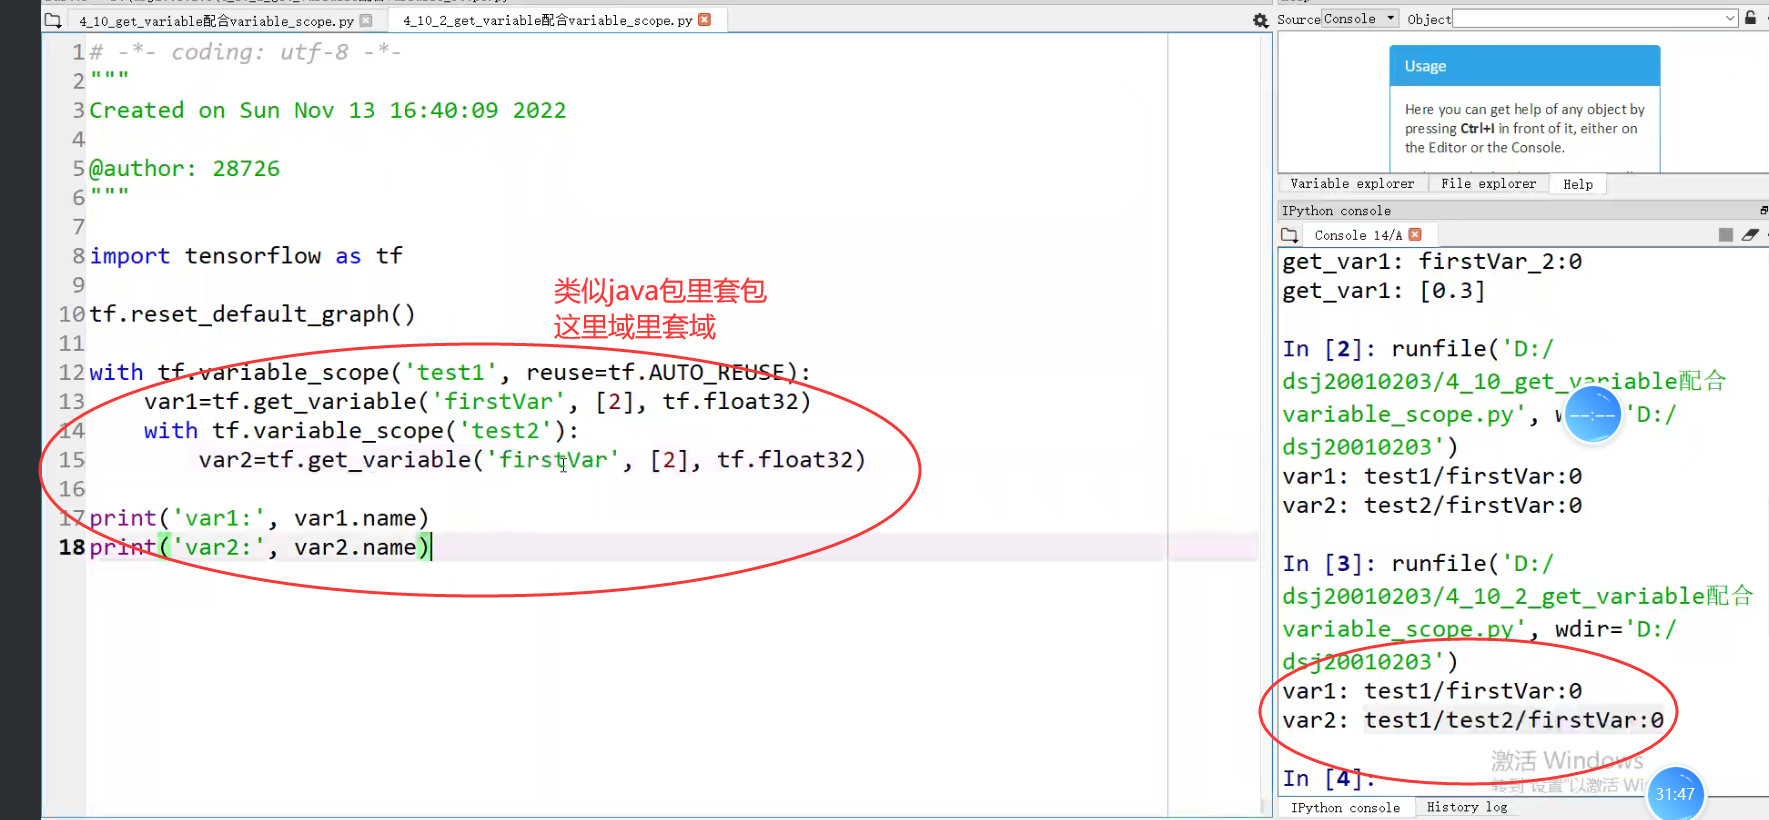Click the console output 'get_var1: firstVar_2:0'
Viewport: 1769px width, 820px height.
click(1432, 262)
